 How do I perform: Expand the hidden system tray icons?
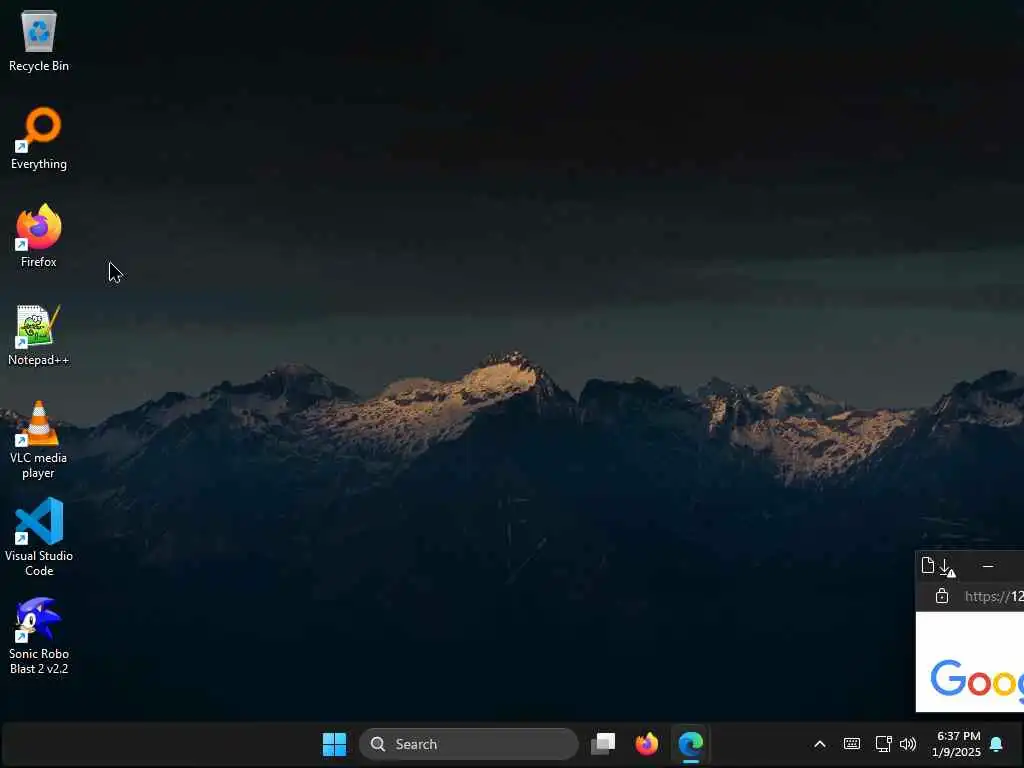click(820, 744)
